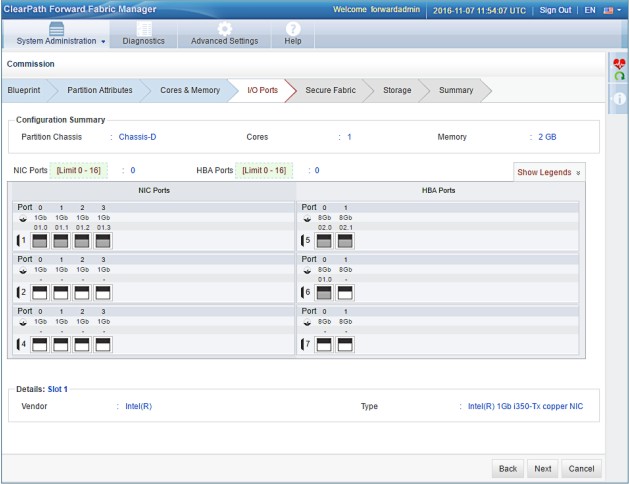Select NIC slot 1 port 0 icon
629x484 pixels.
[42, 241]
